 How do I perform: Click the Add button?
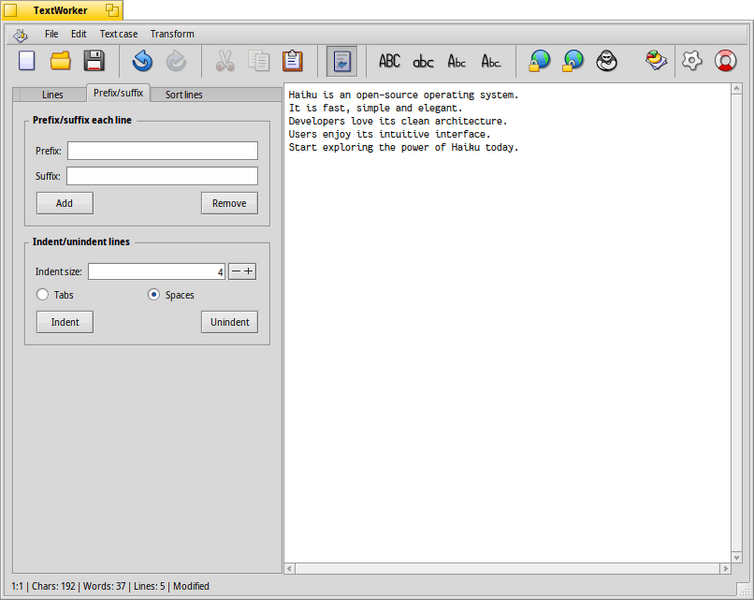(x=65, y=203)
